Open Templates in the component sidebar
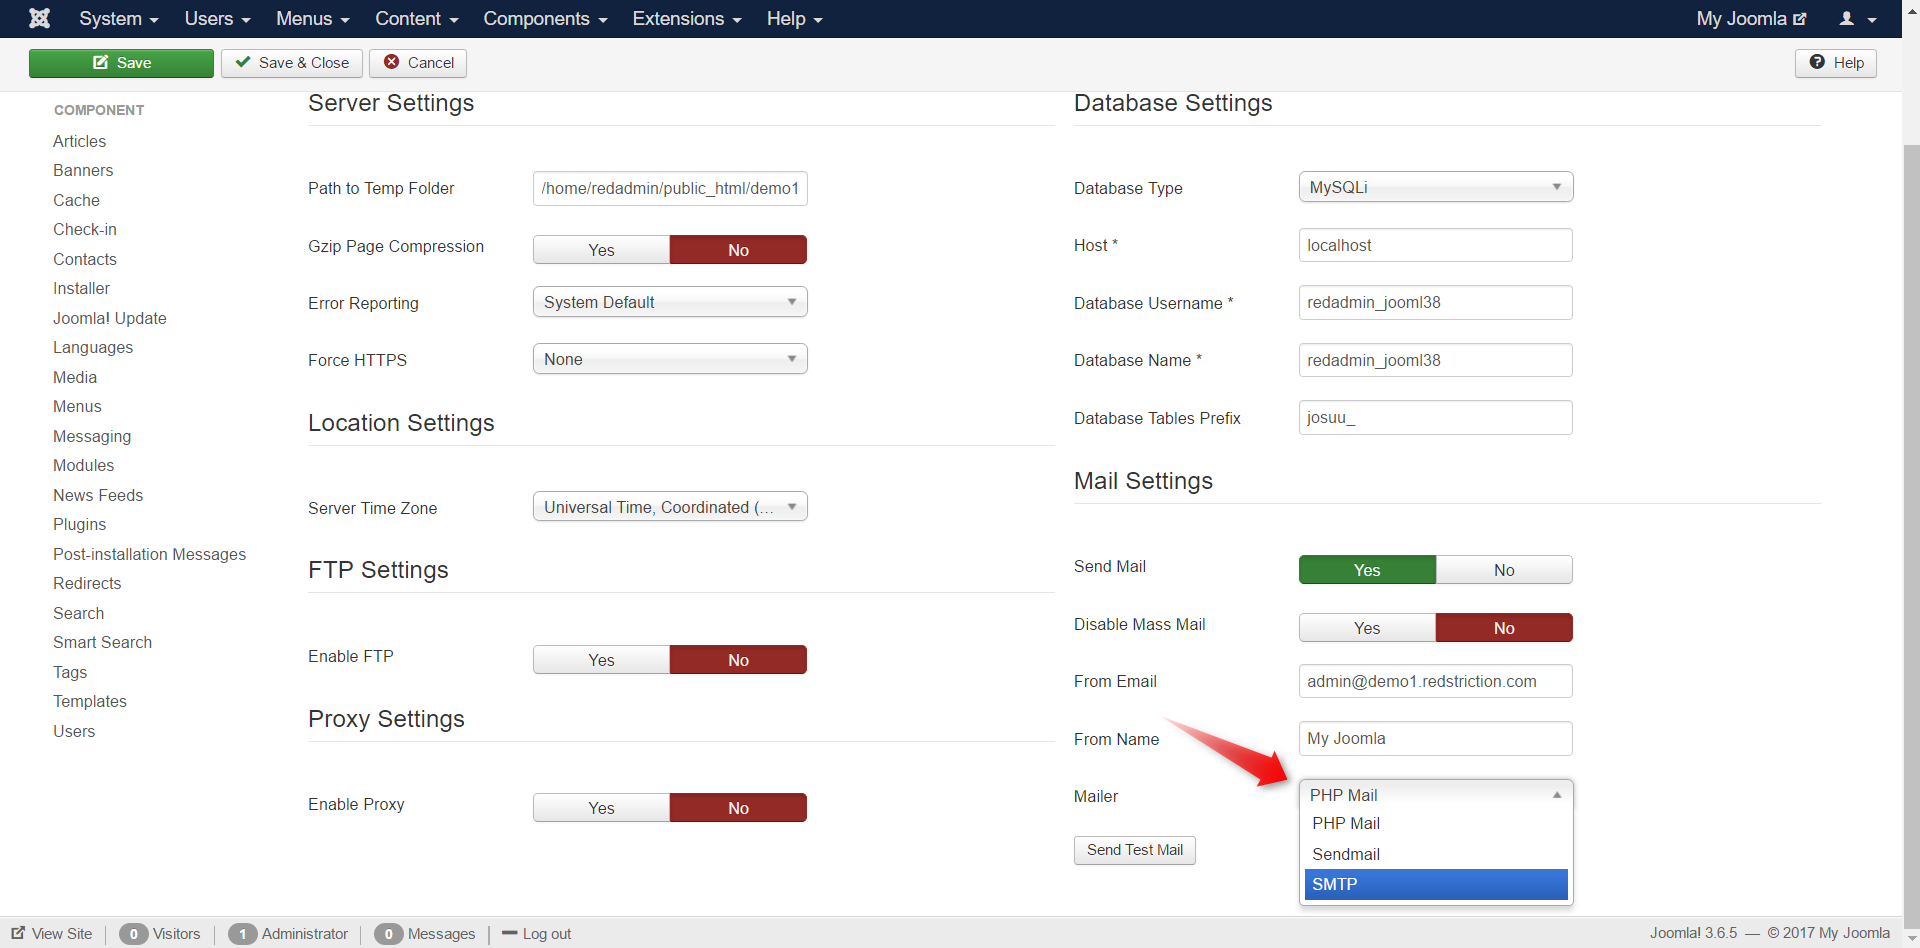This screenshot has width=1920, height=948. coord(90,701)
